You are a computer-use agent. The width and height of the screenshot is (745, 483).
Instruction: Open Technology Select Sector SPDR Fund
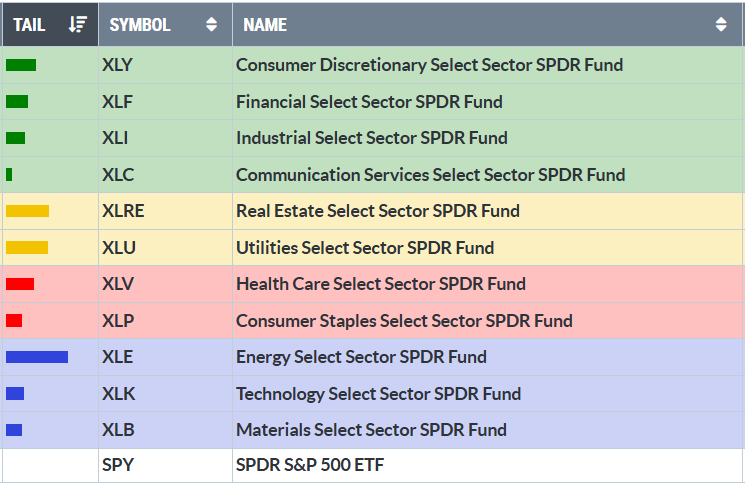(x=378, y=394)
